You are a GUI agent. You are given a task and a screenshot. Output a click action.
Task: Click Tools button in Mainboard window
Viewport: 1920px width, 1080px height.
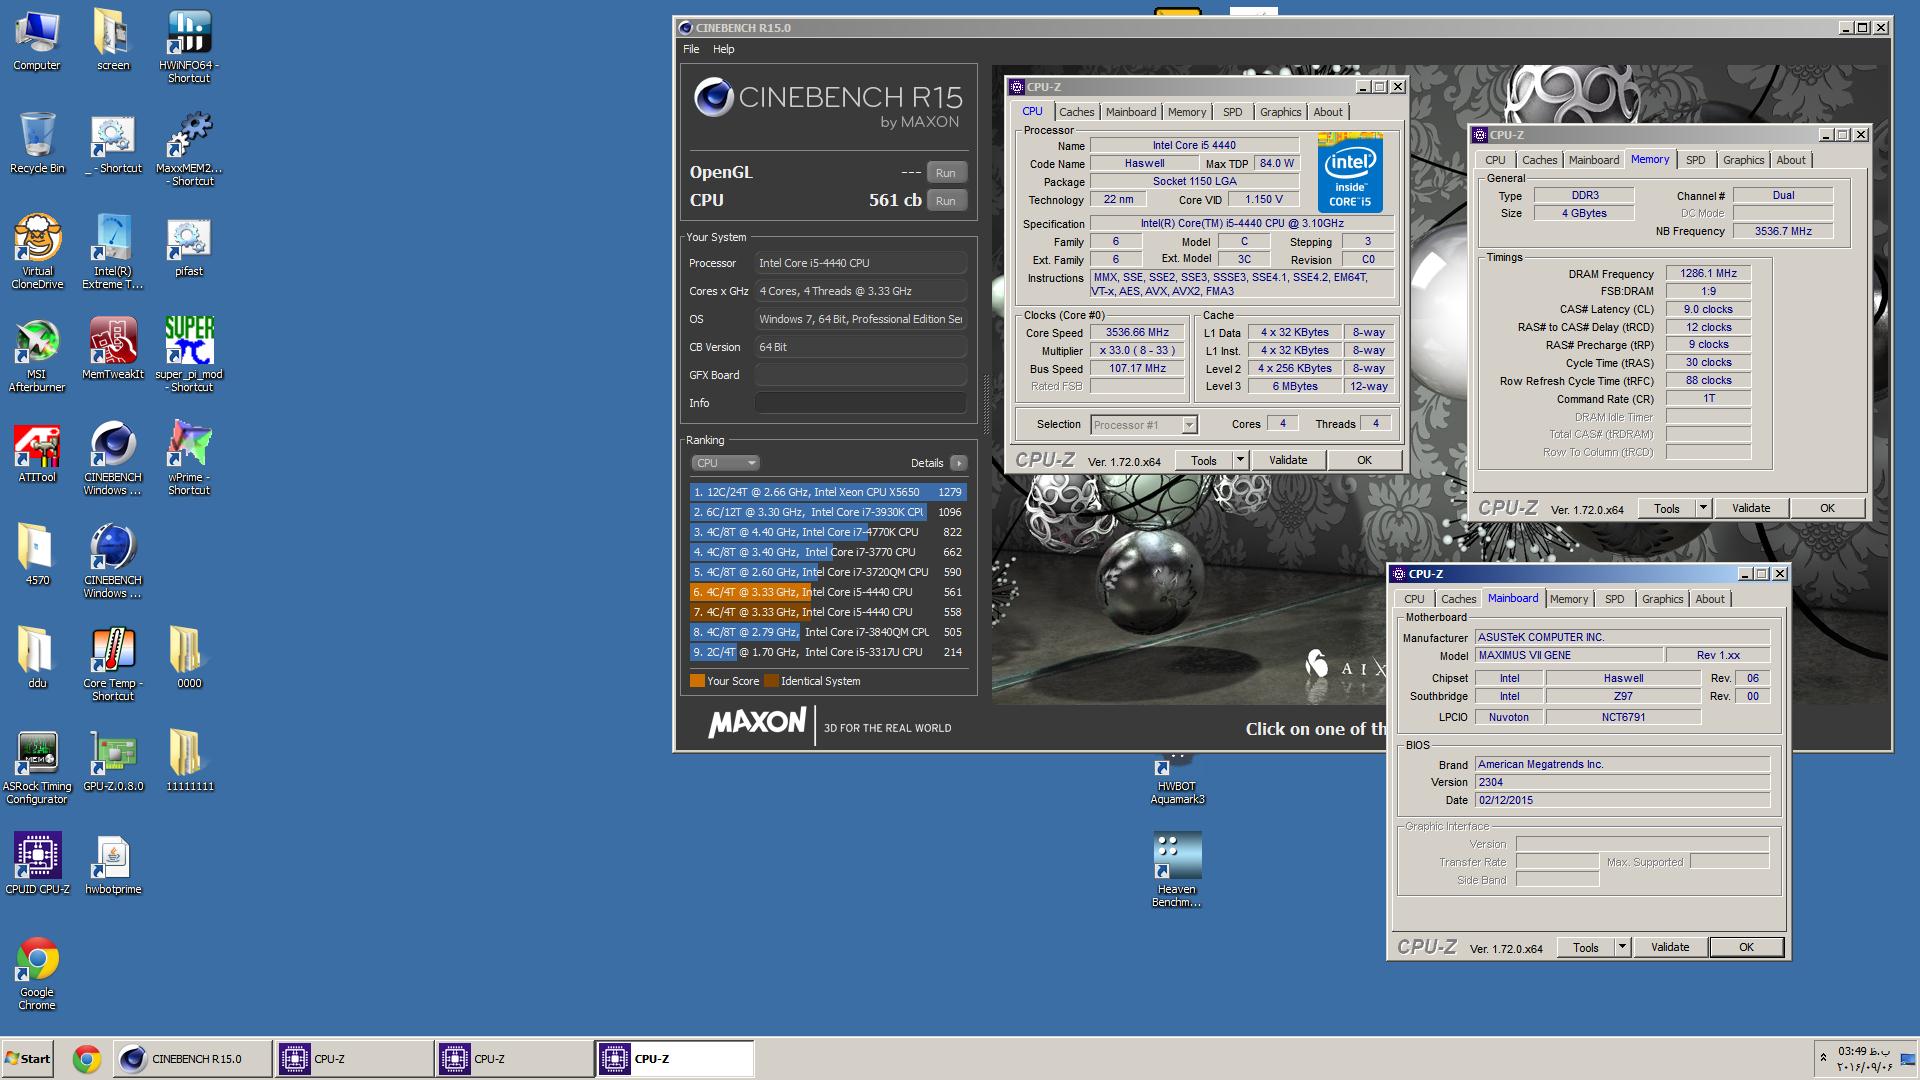pyautogui.click(x=1586, y=947)
